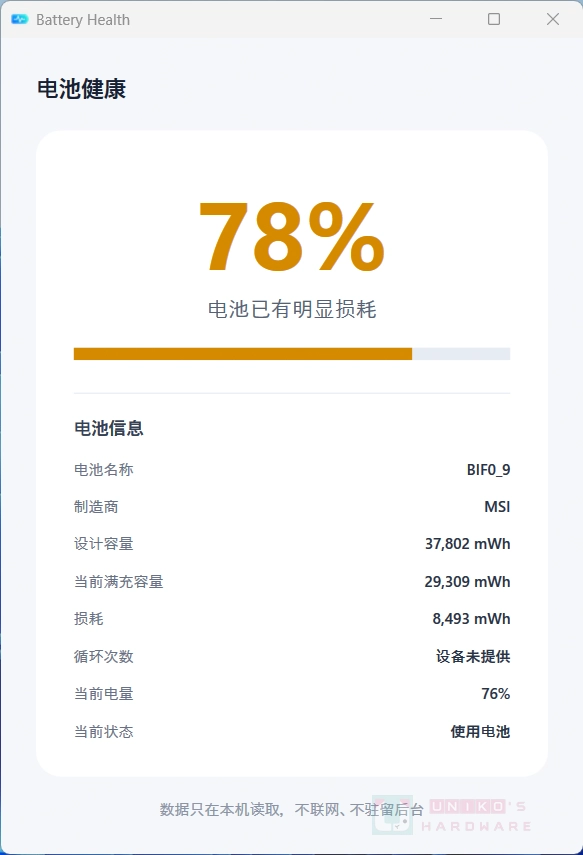Click the 电池健康 page heading
The height and width of the screenshot is (855, 583).
81,89
